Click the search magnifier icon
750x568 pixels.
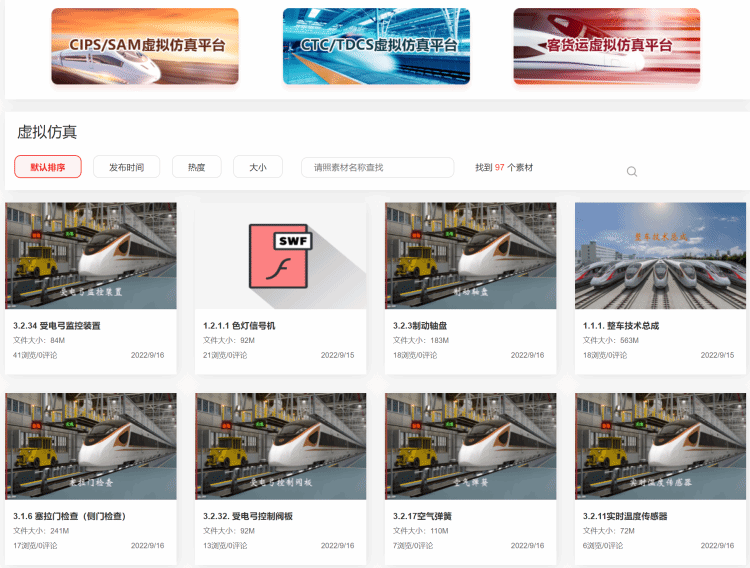coord(632,171)
